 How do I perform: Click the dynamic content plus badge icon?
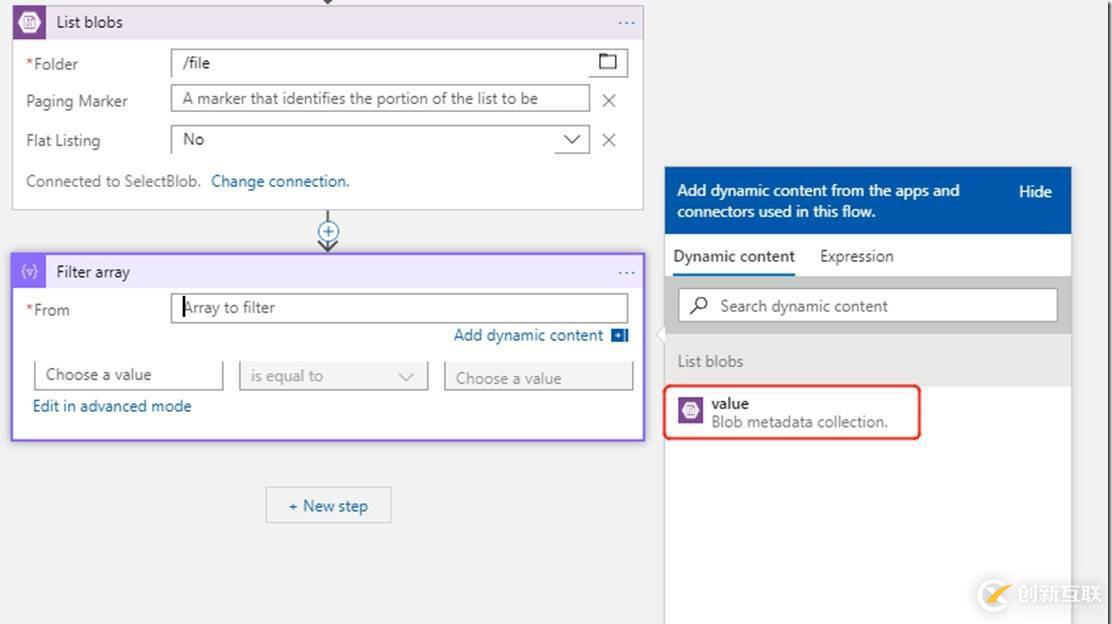point(620,335)
